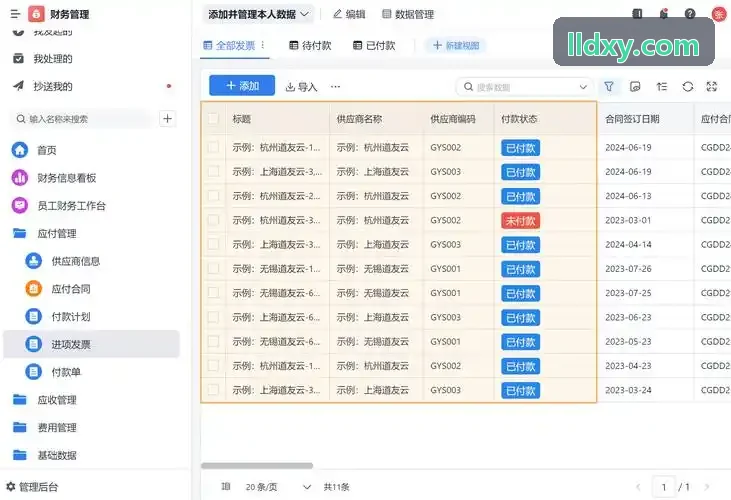731x500 pixels.
Task: Click the 合同签订日期 column header
Action: (632, 119)
